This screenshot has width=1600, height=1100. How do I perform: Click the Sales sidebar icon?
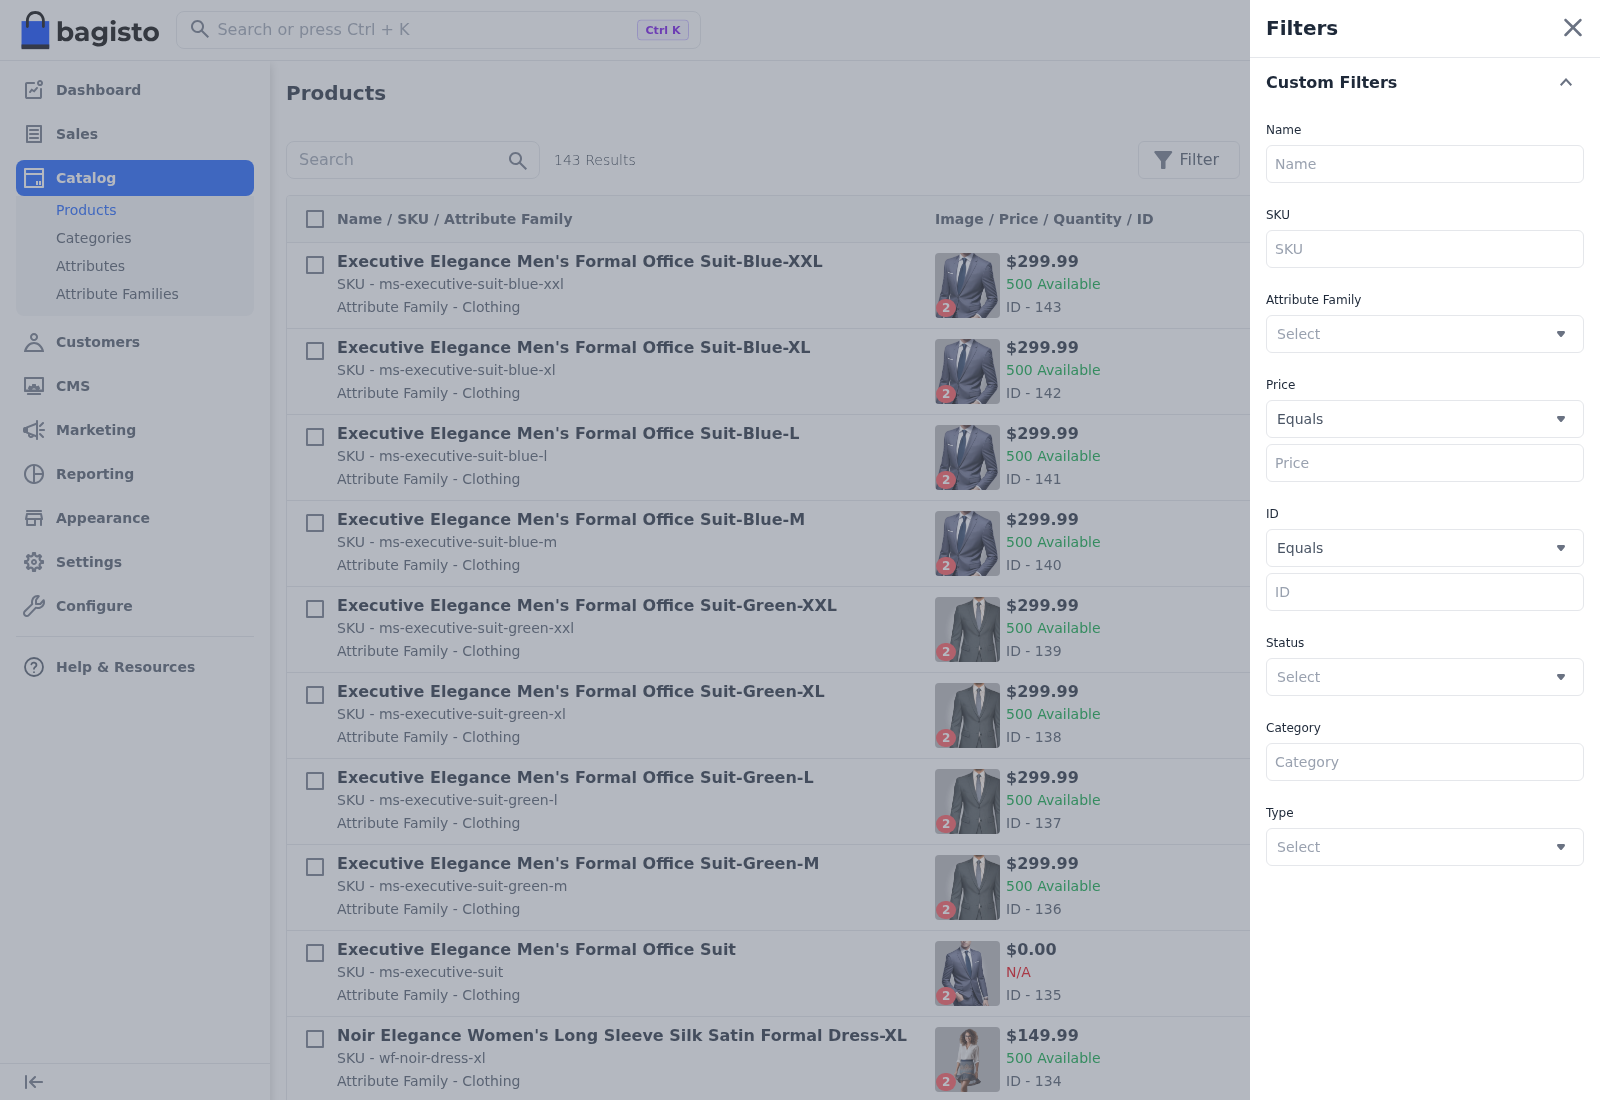34,134
